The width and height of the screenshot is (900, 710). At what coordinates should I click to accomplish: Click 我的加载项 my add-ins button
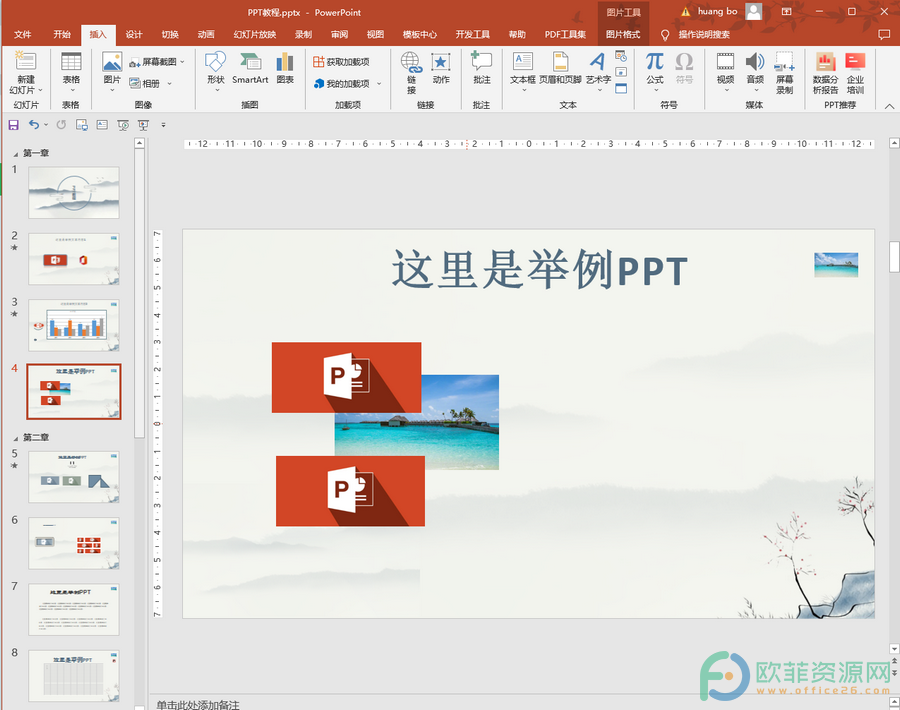pos(342,84)
